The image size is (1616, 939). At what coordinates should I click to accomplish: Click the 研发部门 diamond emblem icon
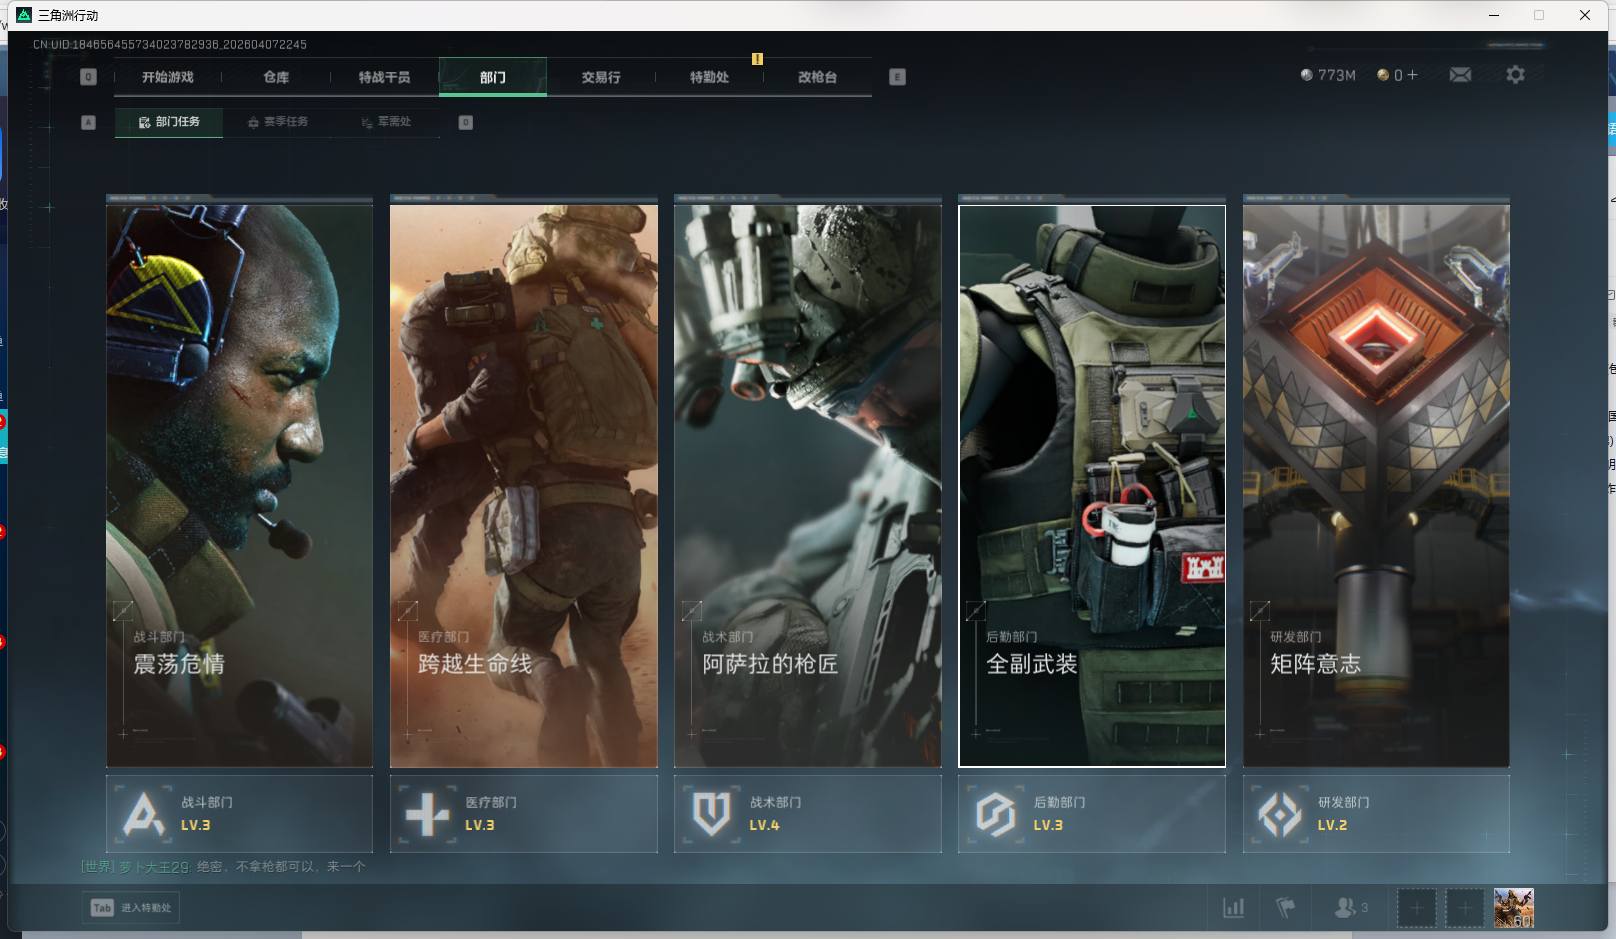(x=1279, y=814)
